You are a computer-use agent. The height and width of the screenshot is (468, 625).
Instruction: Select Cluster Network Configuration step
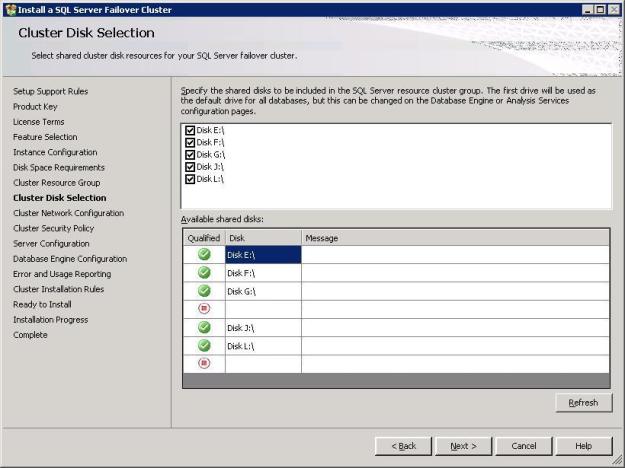tap(68, 213)
